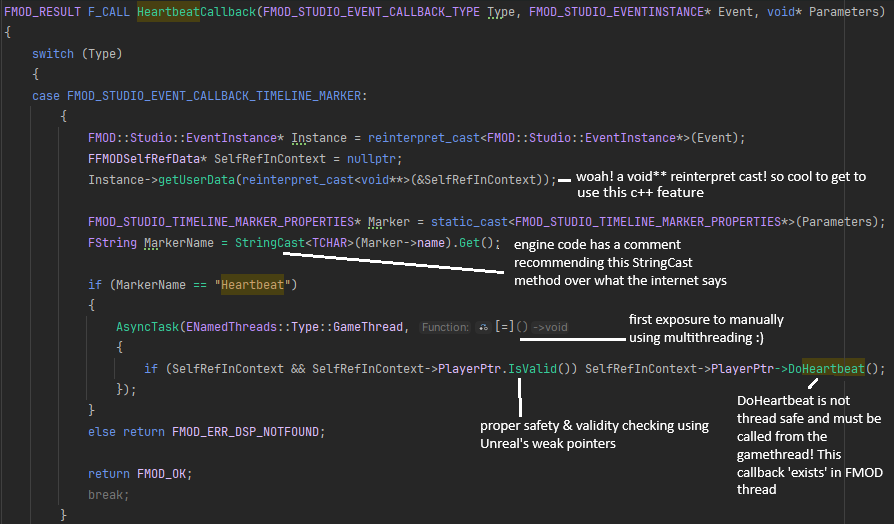894x524 pixels.
Task: Click the [=] lambda capture
Action: 505,327
